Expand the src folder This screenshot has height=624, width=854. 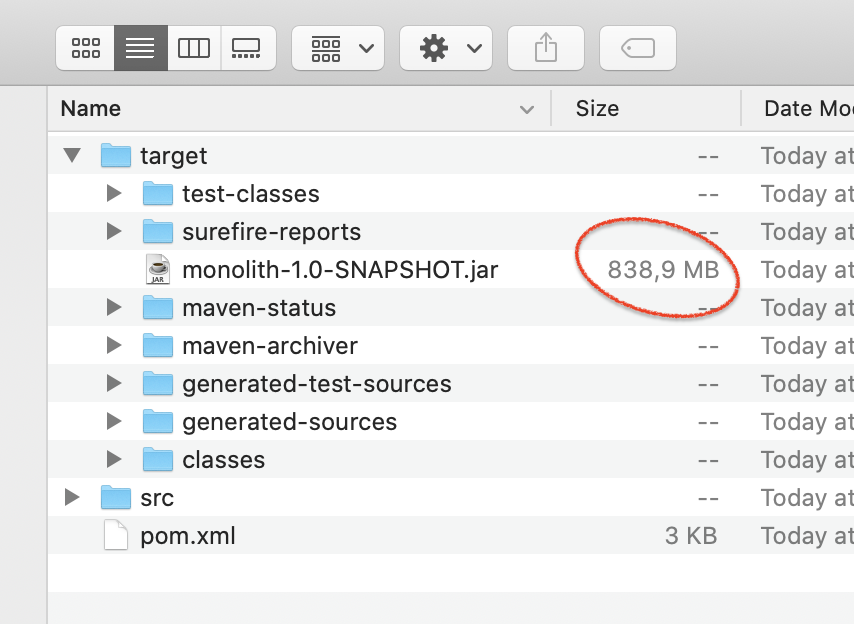(x=71, y=498)
